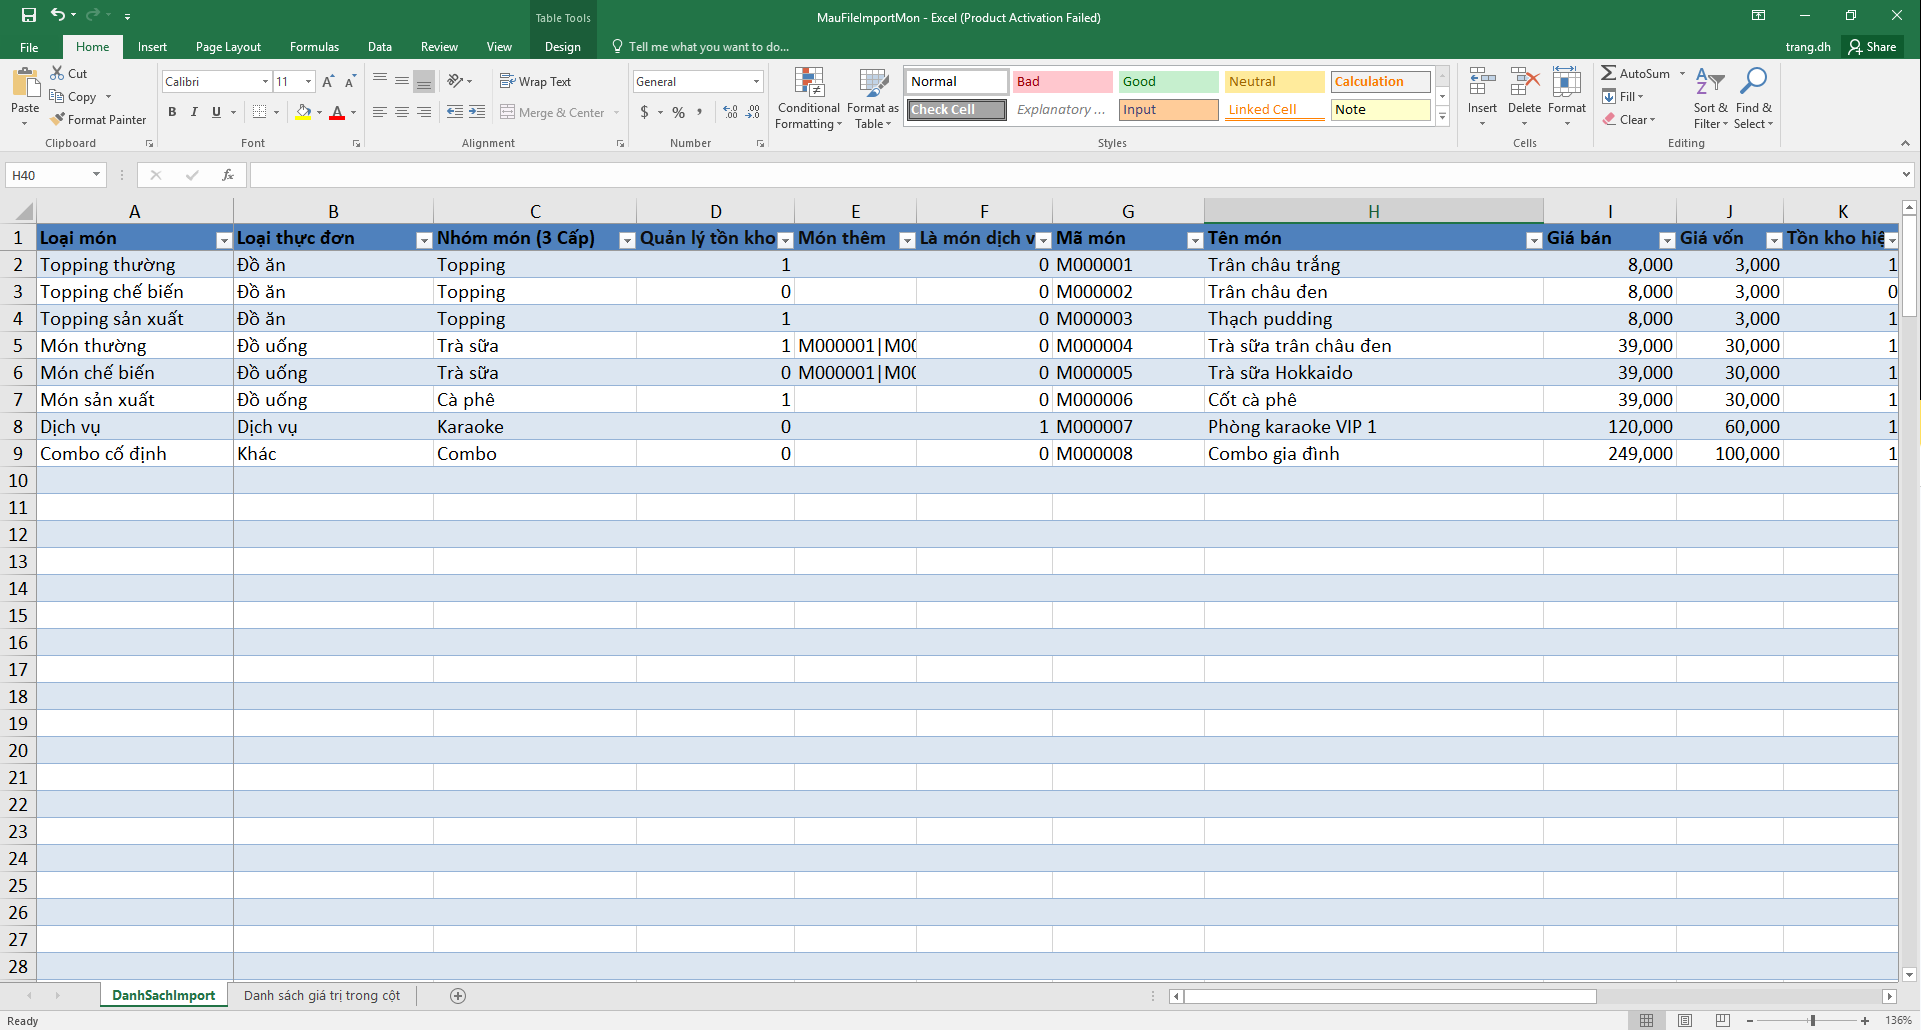This screenshot has height=1030, width=1921.
Task: Switch to 'Danh sách giá trị trong cột' sheet
Action: tap(321, 995)
